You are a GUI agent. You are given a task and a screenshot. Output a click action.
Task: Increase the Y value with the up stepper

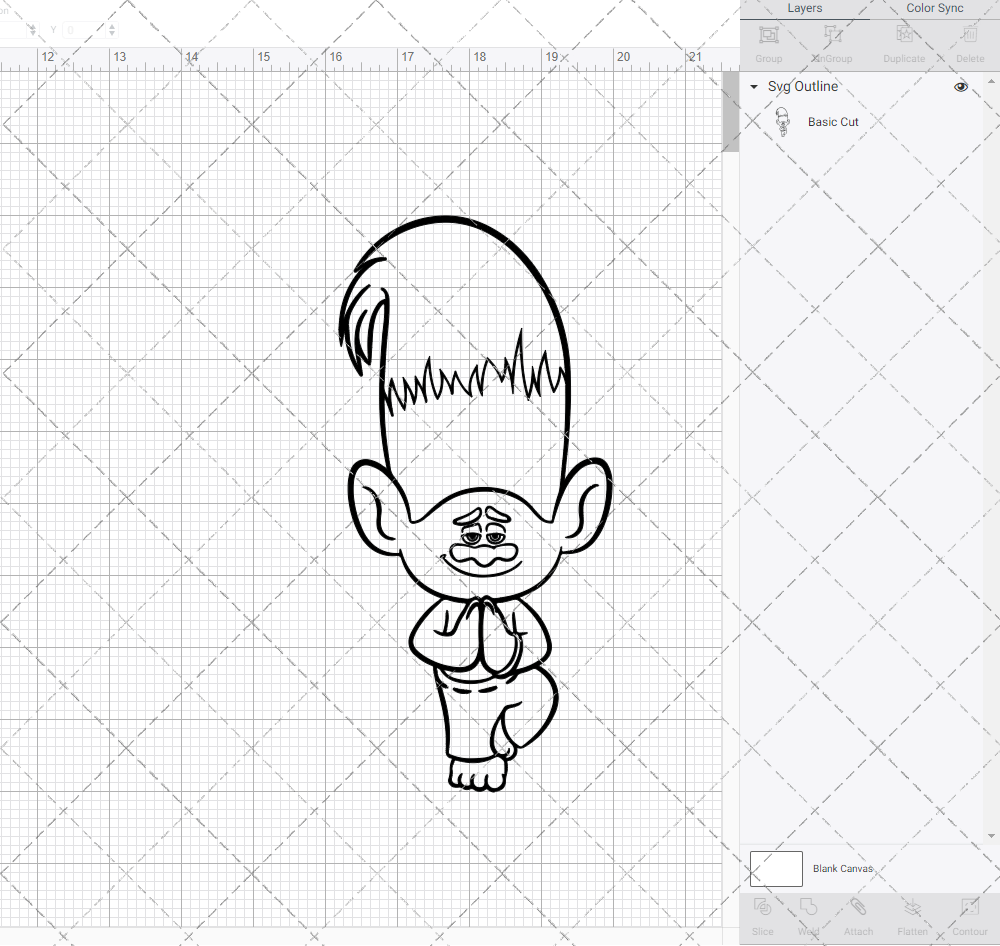[x=111, y=26]
